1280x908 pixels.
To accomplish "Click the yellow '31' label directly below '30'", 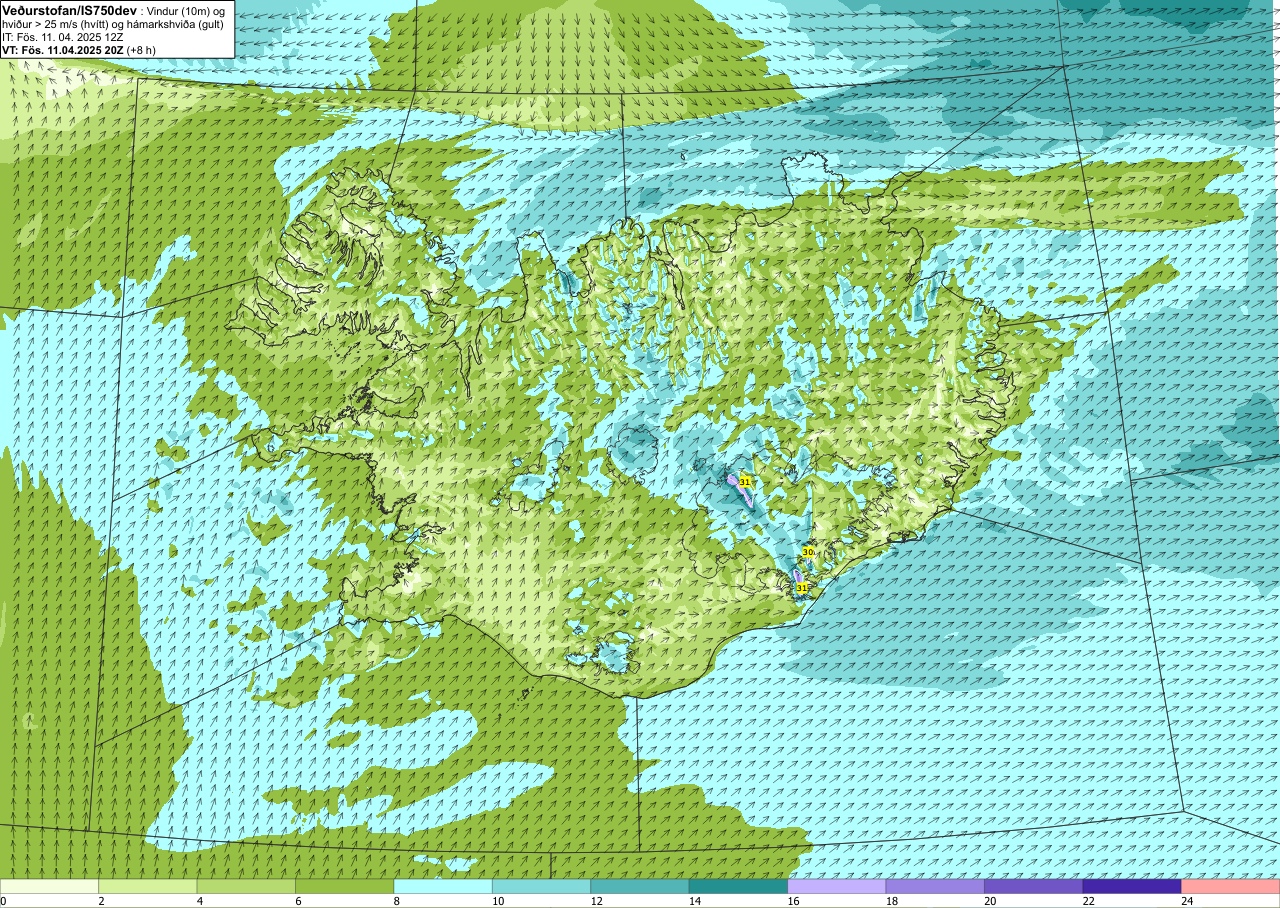I will [x=802, y=588].
